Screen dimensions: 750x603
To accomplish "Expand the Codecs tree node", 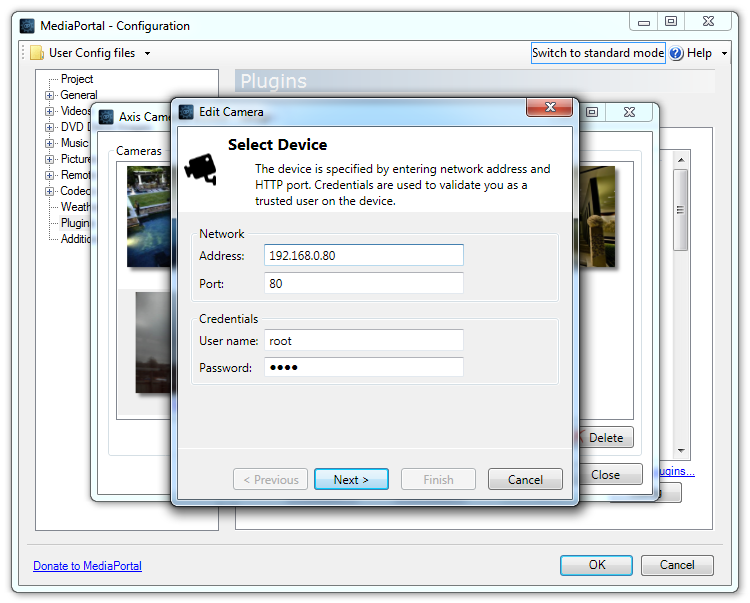I will pyautogui.click(x=49, y=191).
